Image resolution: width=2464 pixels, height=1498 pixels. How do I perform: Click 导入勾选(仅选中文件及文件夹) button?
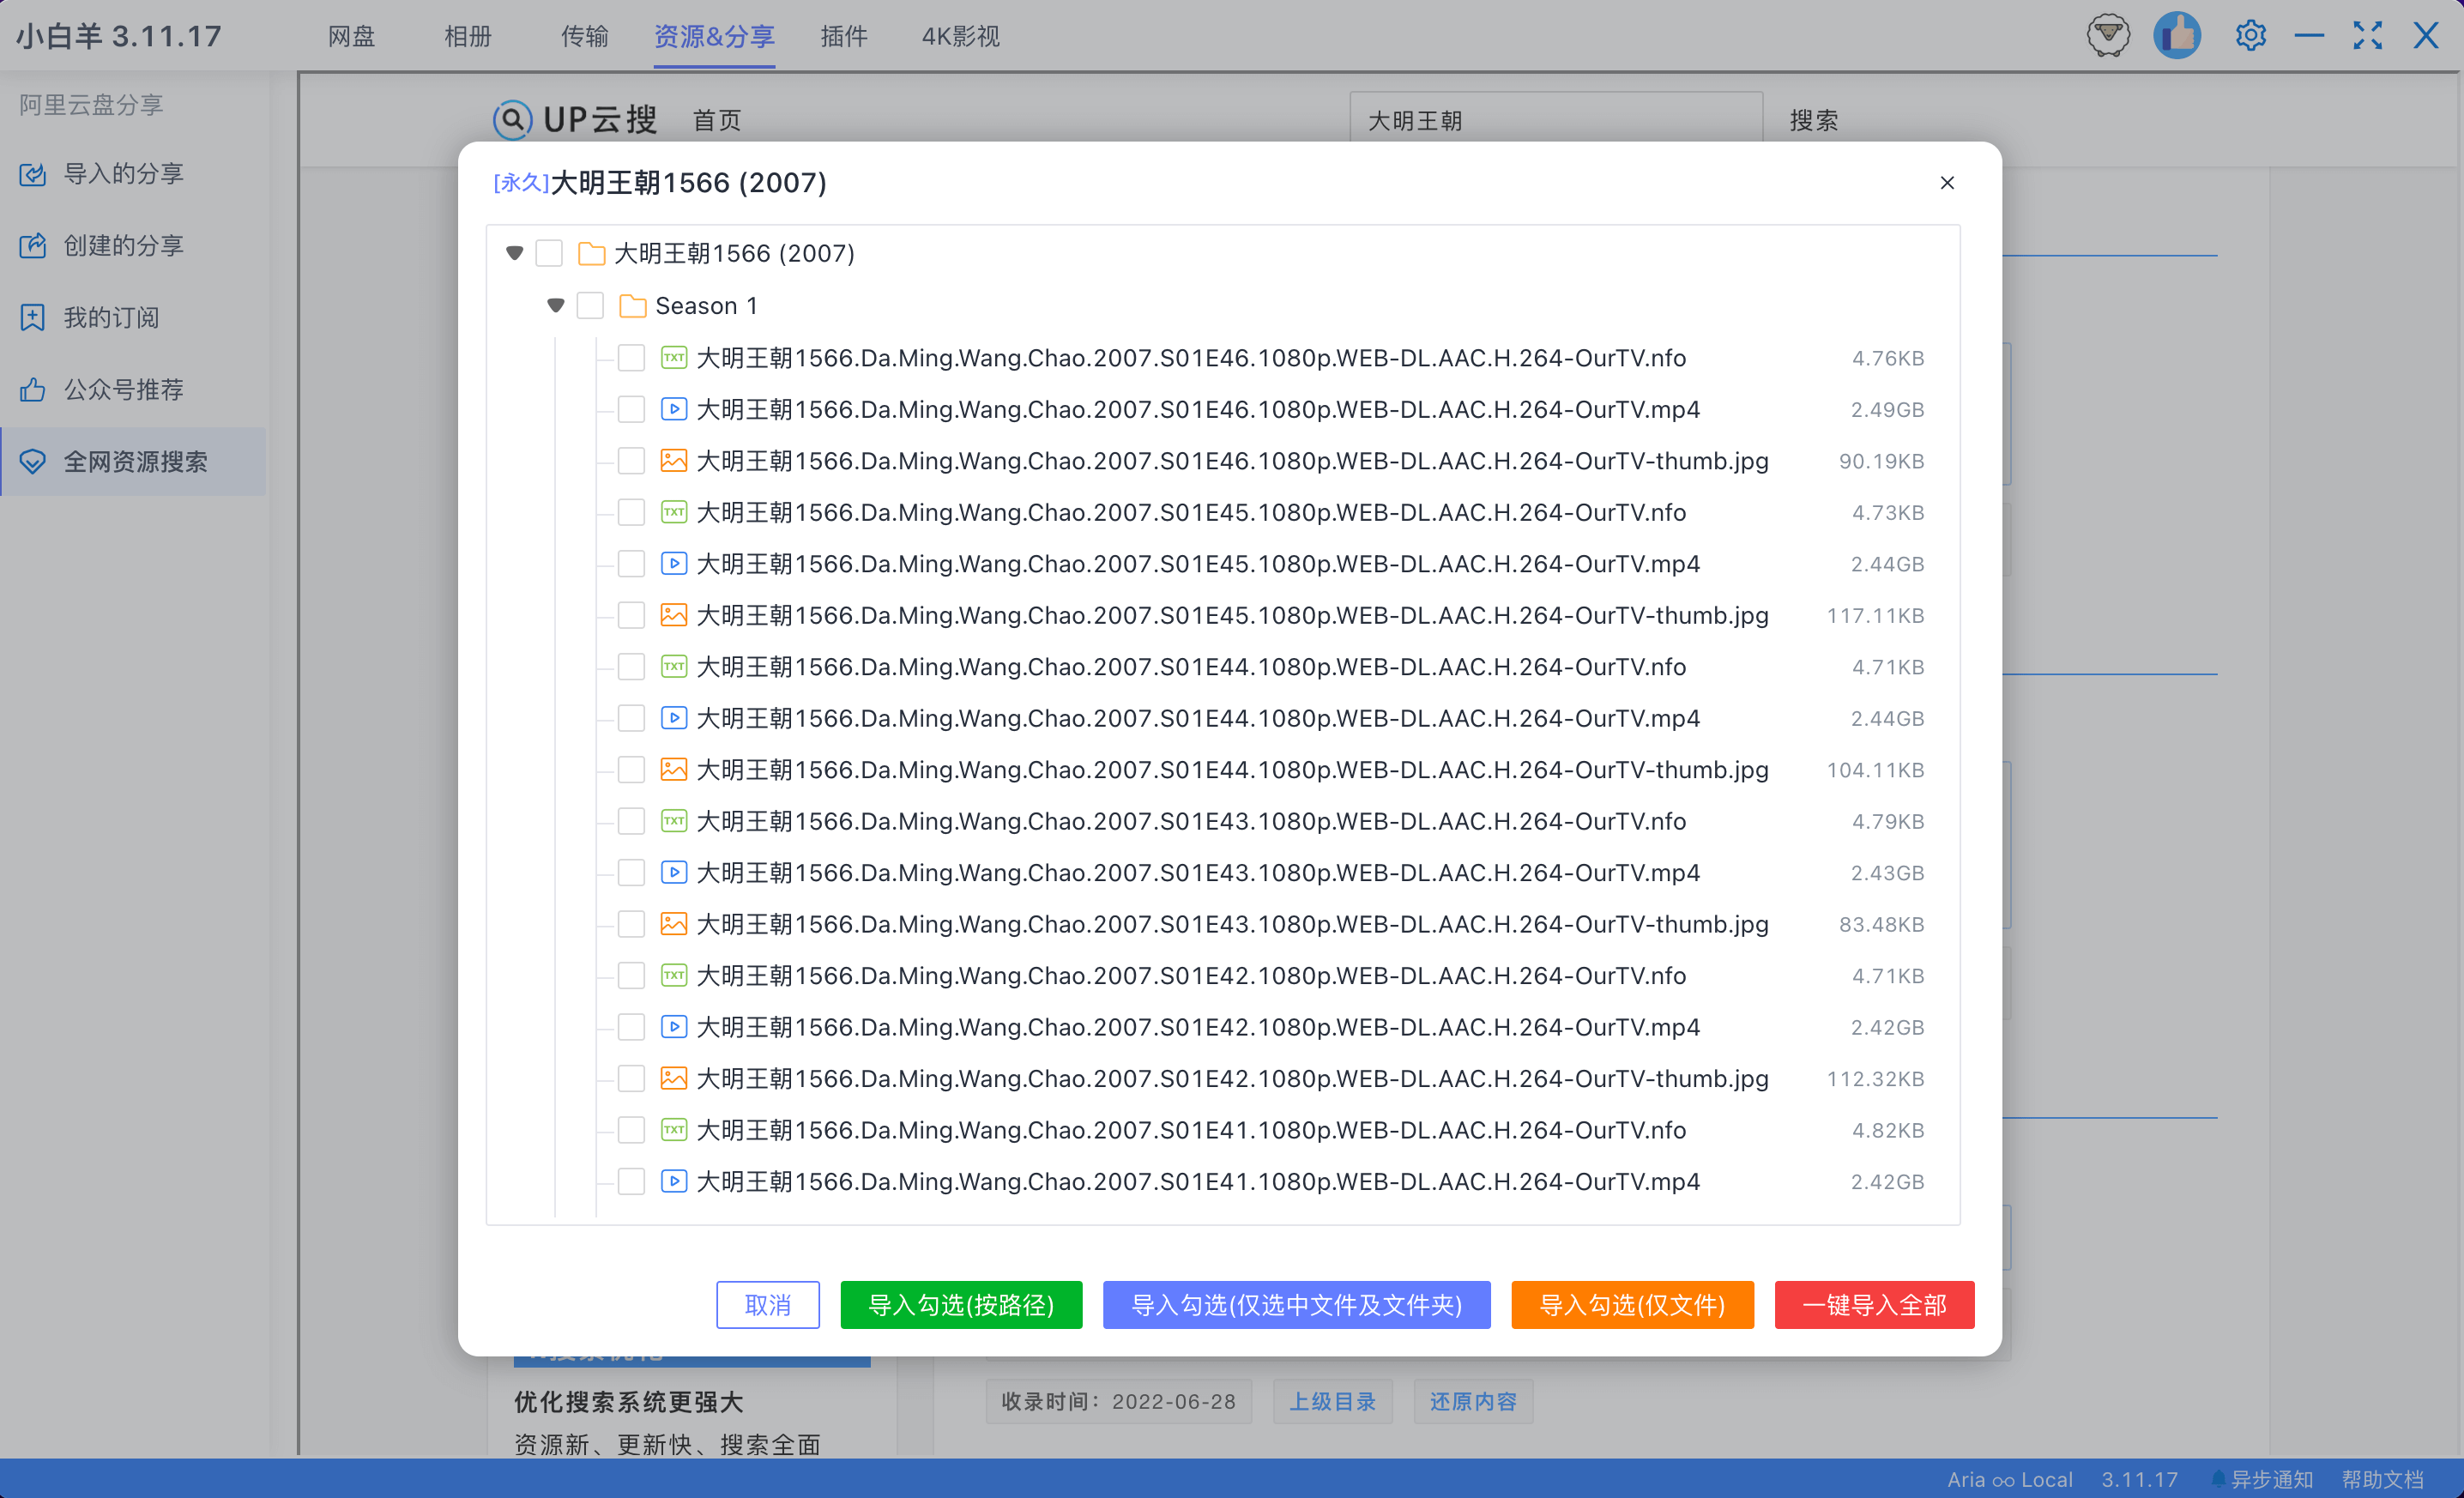pos(1296,1305)
